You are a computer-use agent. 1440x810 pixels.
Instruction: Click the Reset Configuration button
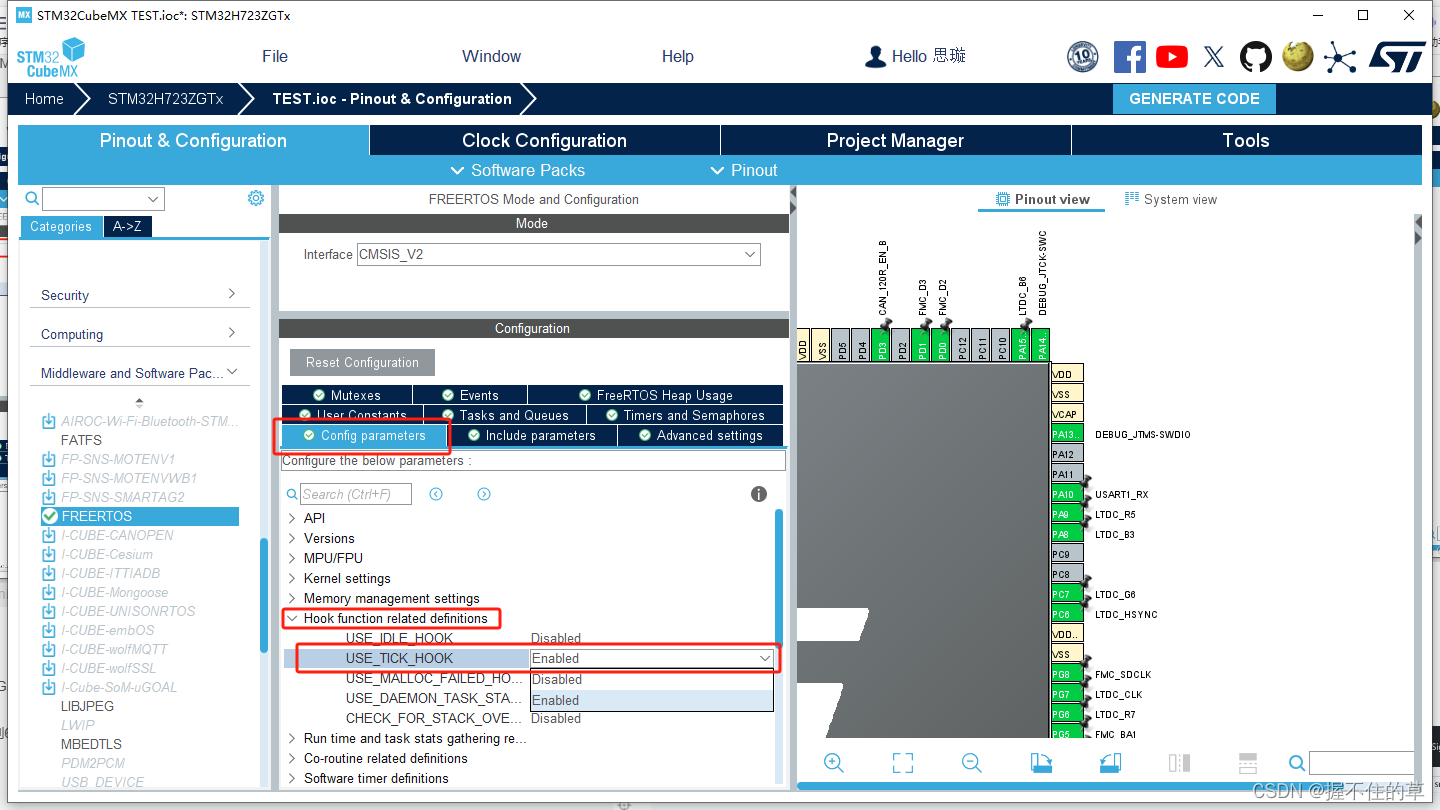[x=363, y=362]
